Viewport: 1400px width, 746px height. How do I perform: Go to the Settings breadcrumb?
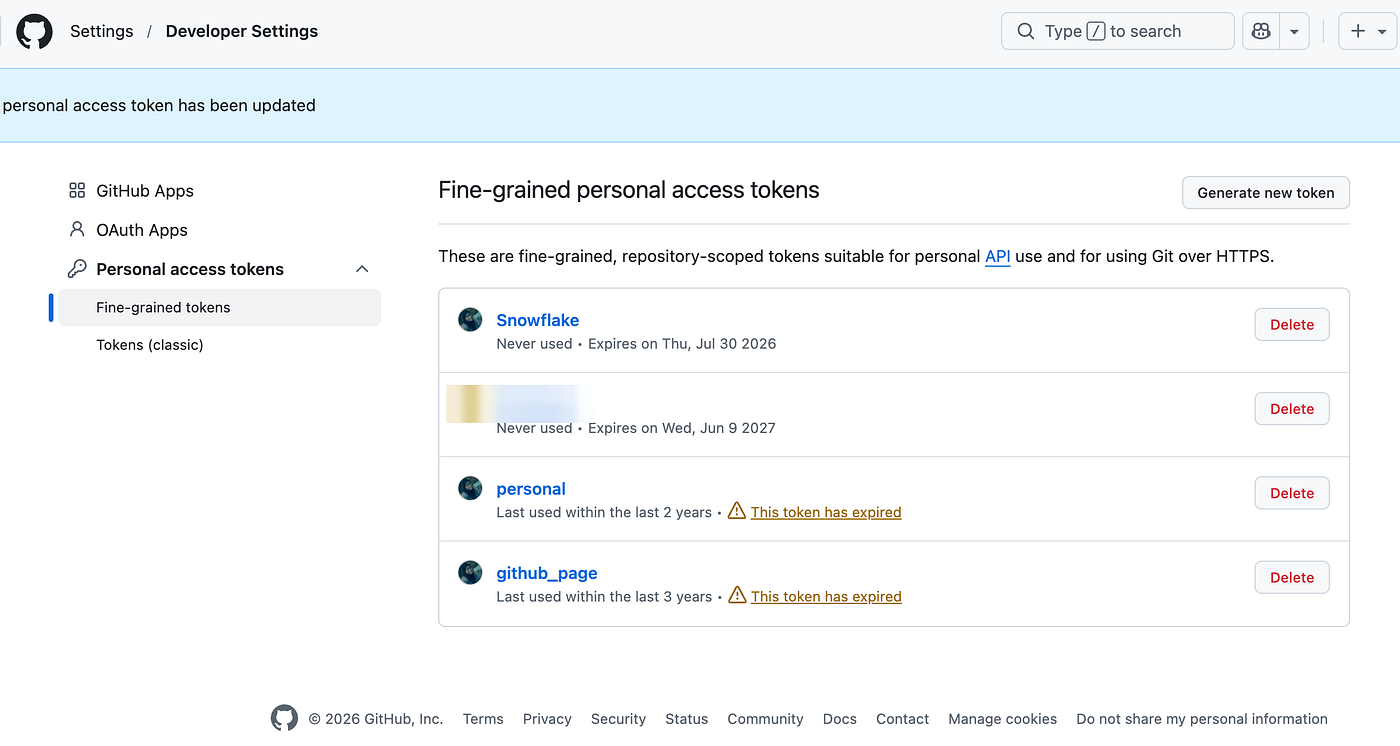point(102,31)
